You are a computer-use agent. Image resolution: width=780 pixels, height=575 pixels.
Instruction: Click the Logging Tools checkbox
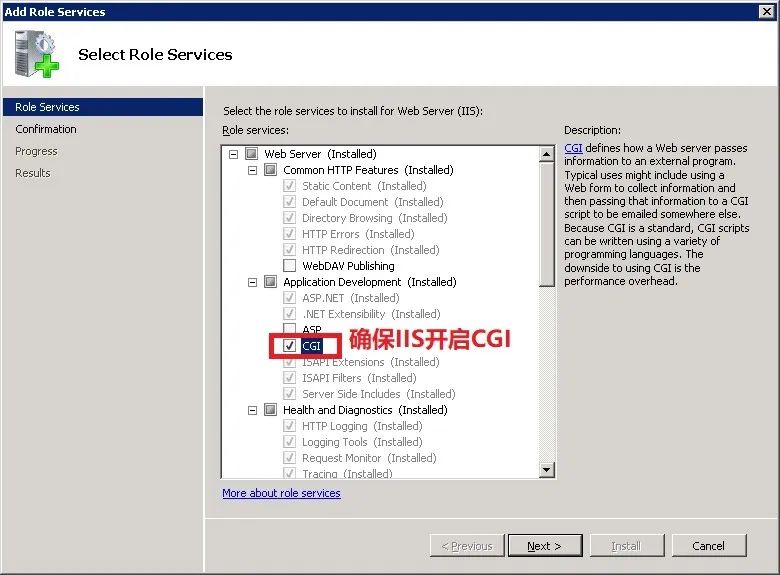click(290, 442)
